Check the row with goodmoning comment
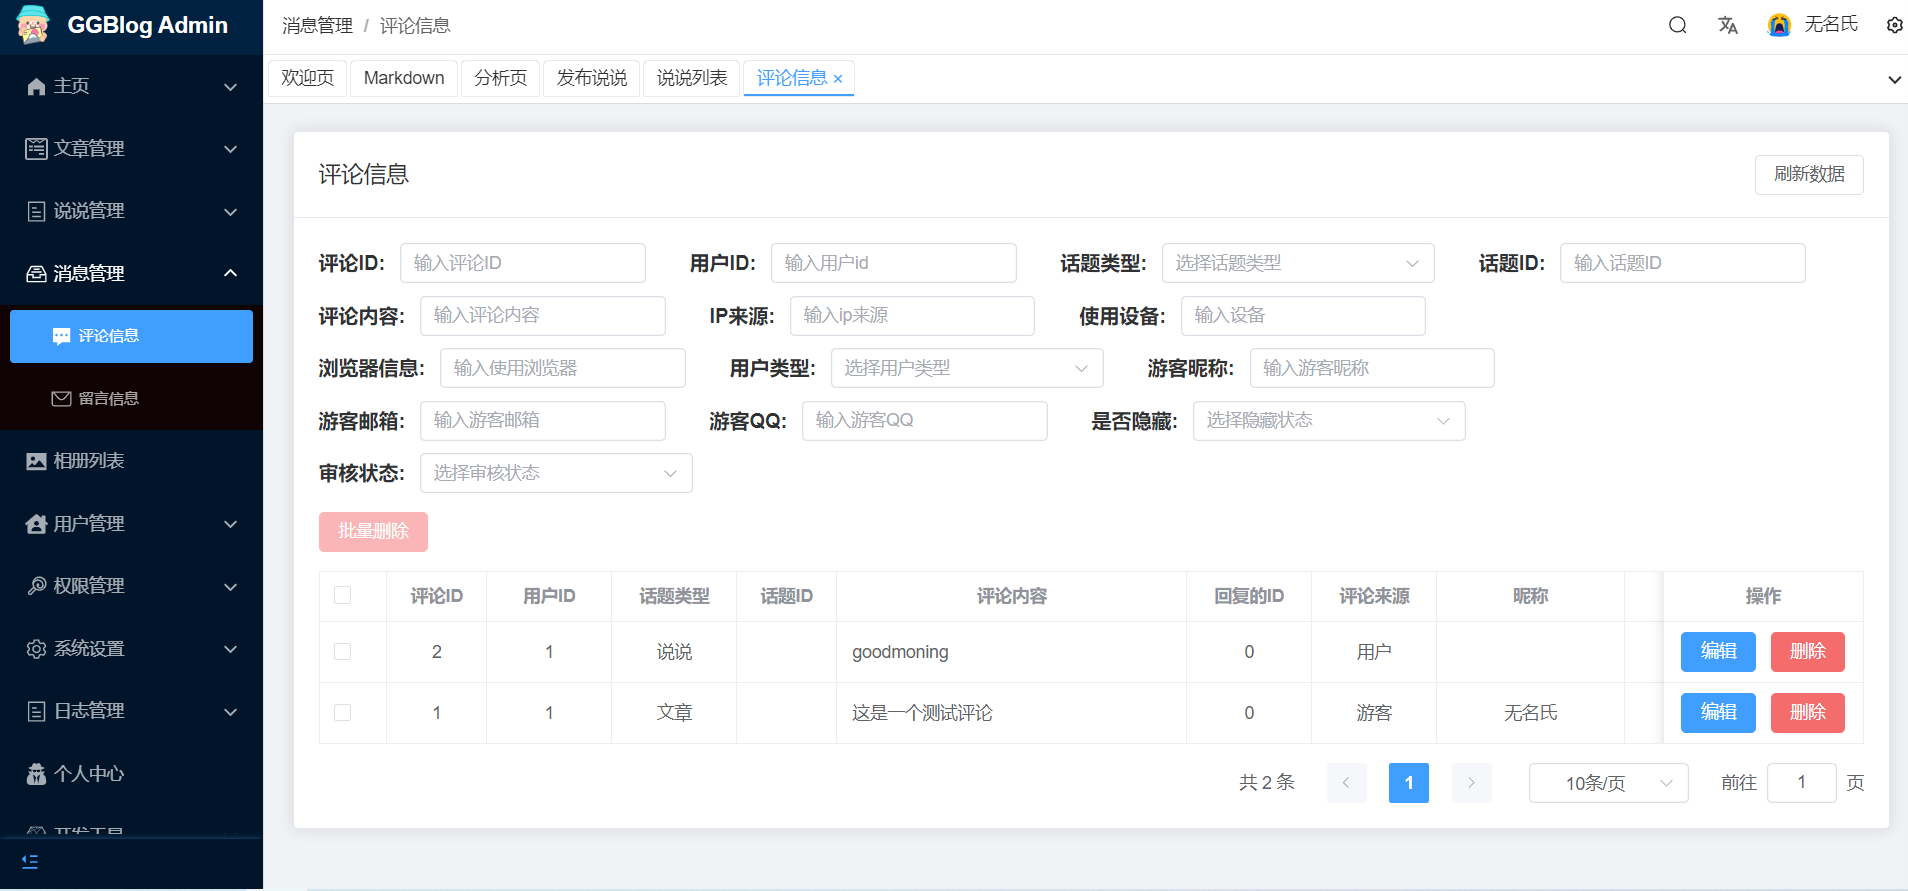This screenshot has width=1908, height=891. 343,652
